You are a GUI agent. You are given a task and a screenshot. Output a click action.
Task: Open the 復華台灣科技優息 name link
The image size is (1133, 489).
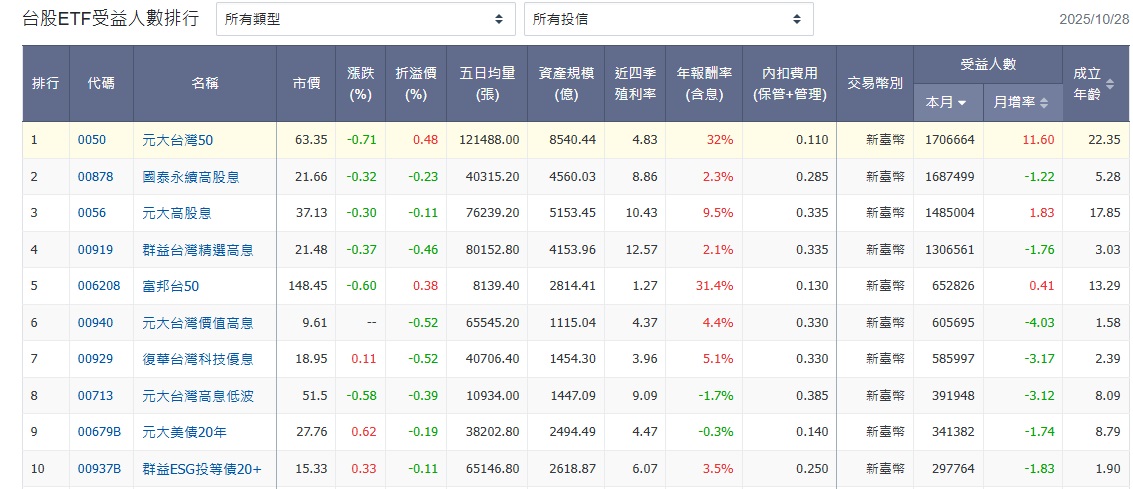pyautogui.click(x=198, y=359)
